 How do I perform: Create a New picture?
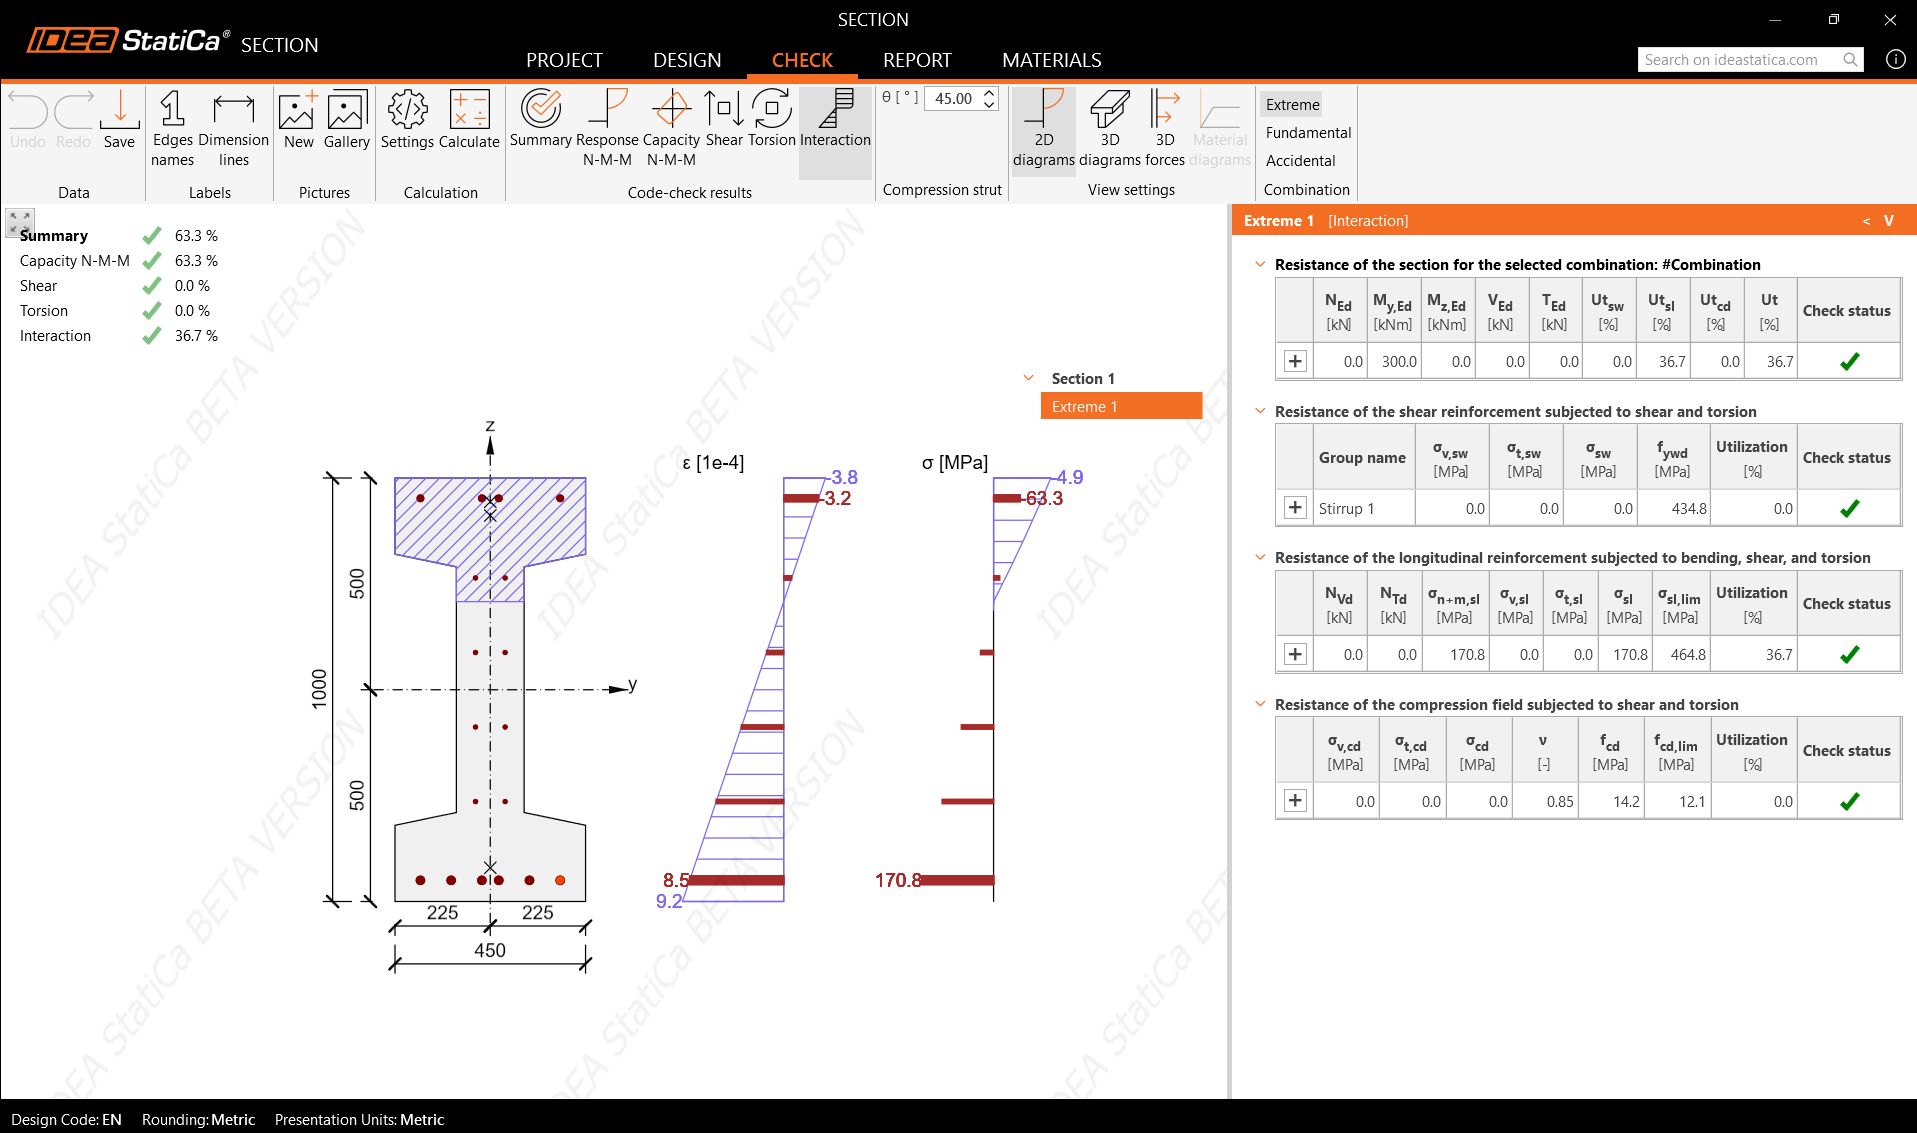(x=298, y=119)
